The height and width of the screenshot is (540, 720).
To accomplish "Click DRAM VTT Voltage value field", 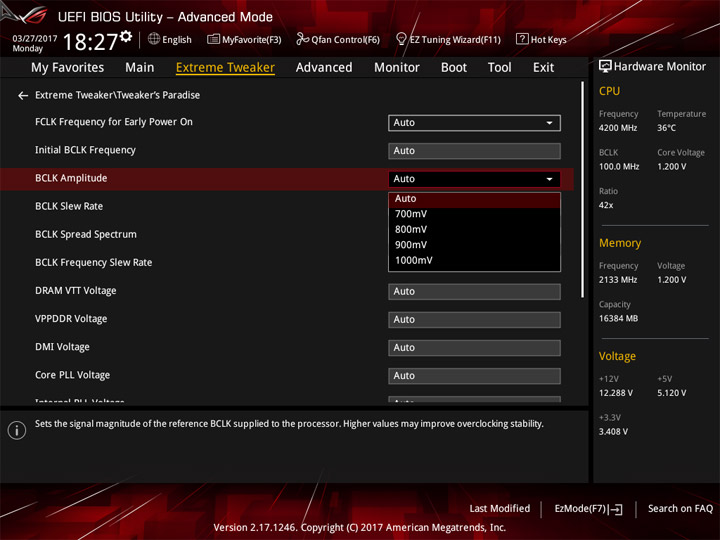I will click(474, 292).
